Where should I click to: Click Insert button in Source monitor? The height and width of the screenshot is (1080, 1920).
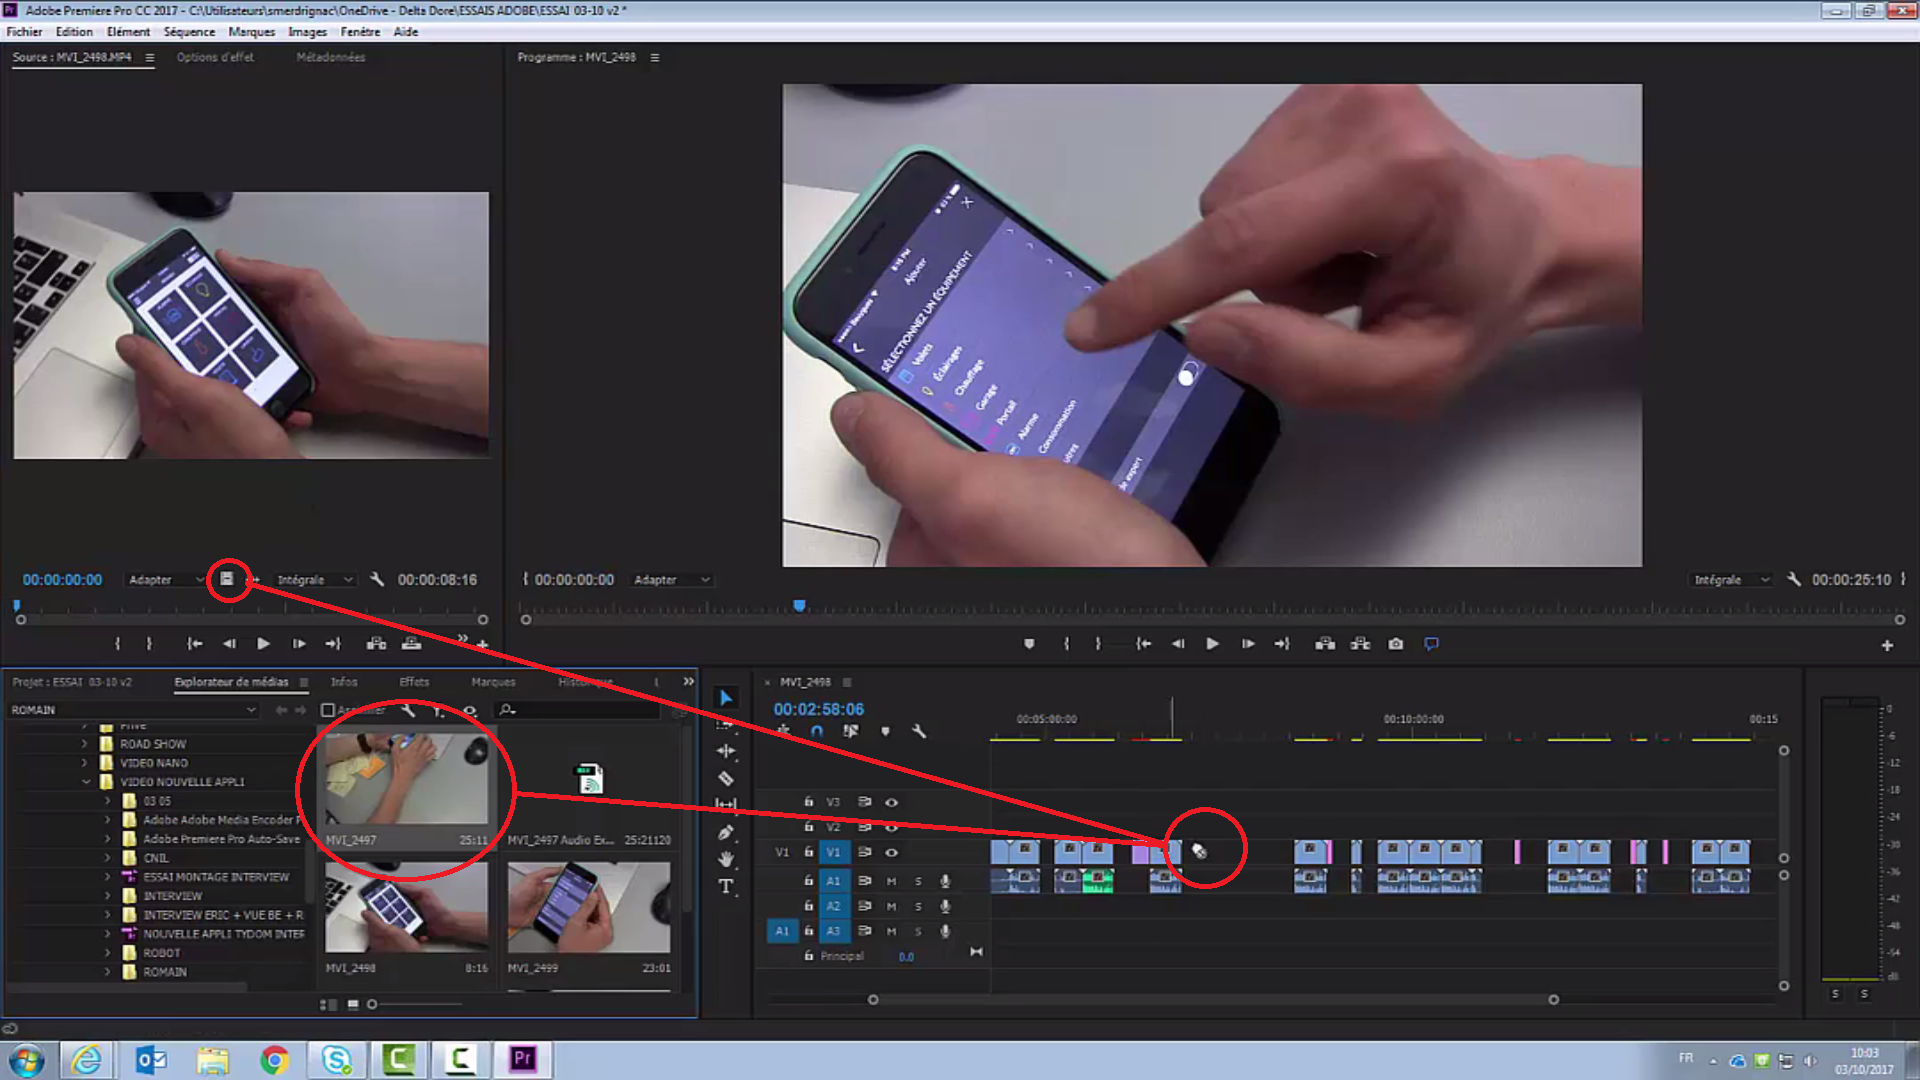point(376,644)
